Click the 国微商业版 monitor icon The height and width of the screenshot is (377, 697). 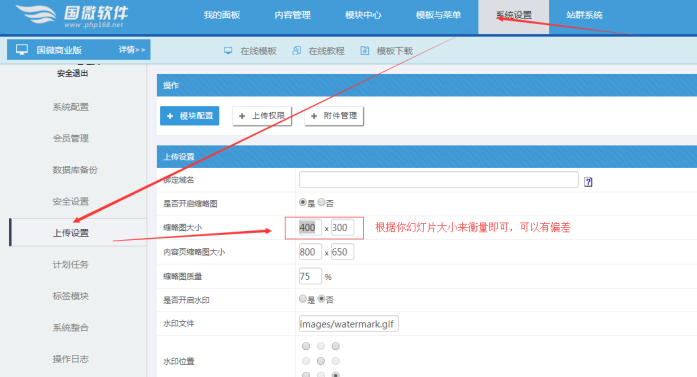click(x=22, y=49)
